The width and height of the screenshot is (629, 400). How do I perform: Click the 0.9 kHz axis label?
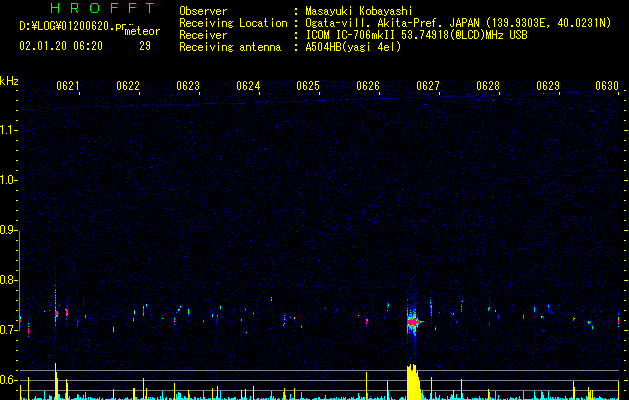point(8,230)
